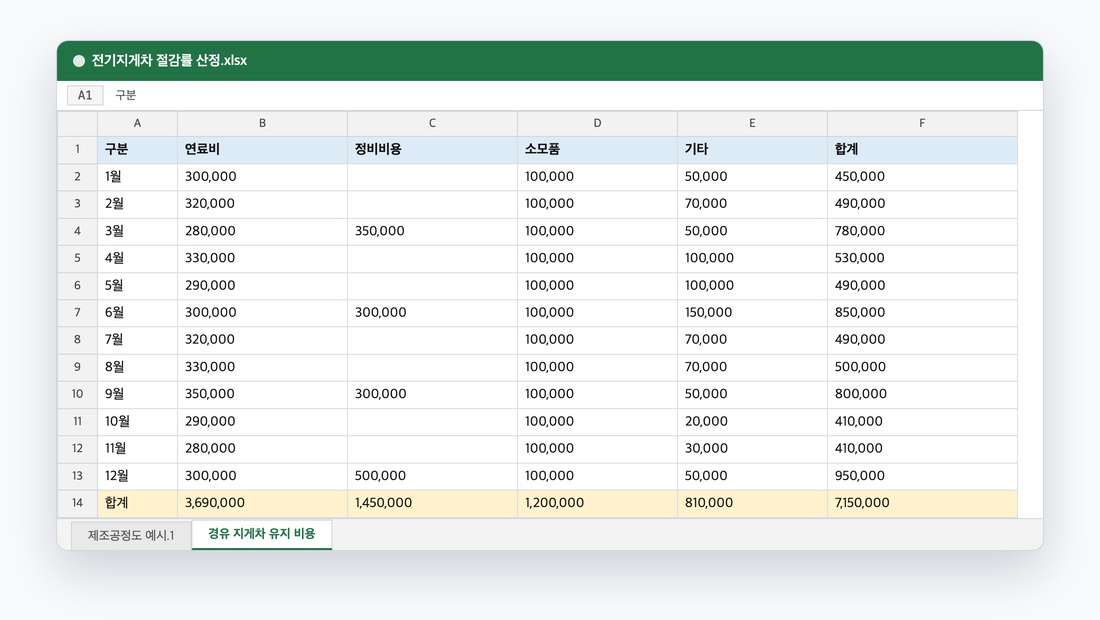Select column A header
The height and width of the screenshot is (620, 1100).
138,123
